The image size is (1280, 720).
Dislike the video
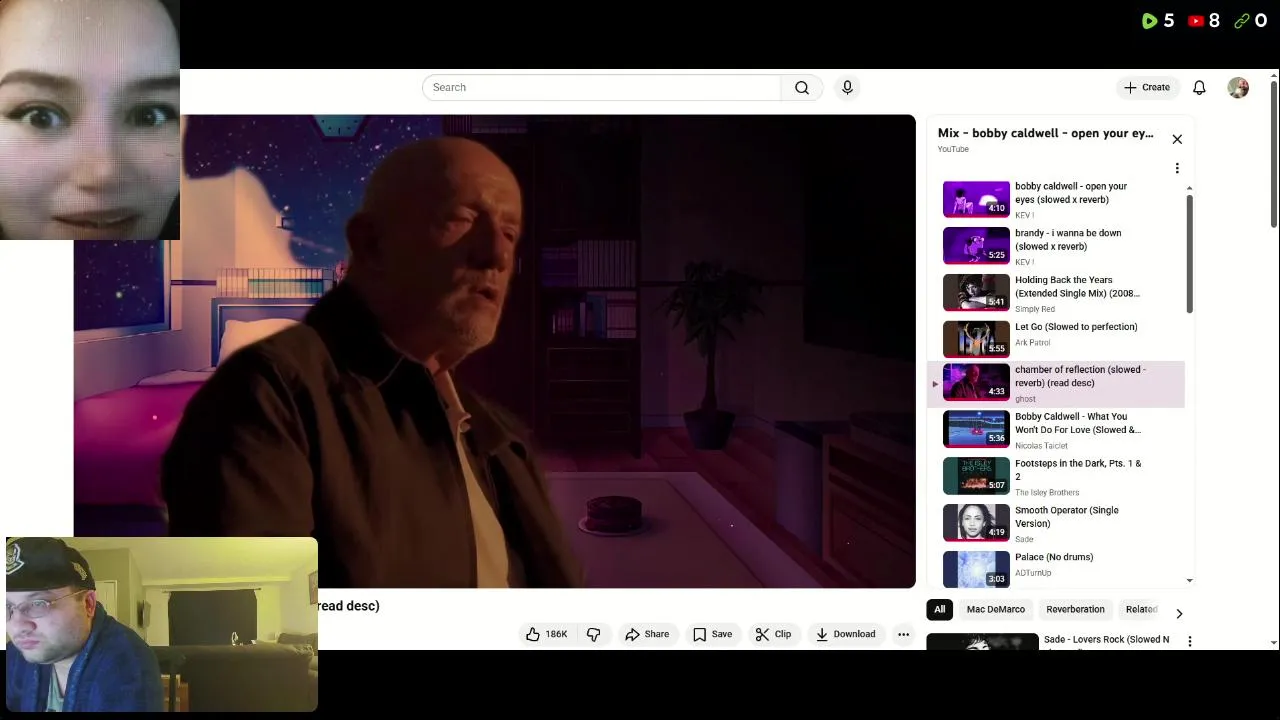pyautogui.click(x=594, y=634)
